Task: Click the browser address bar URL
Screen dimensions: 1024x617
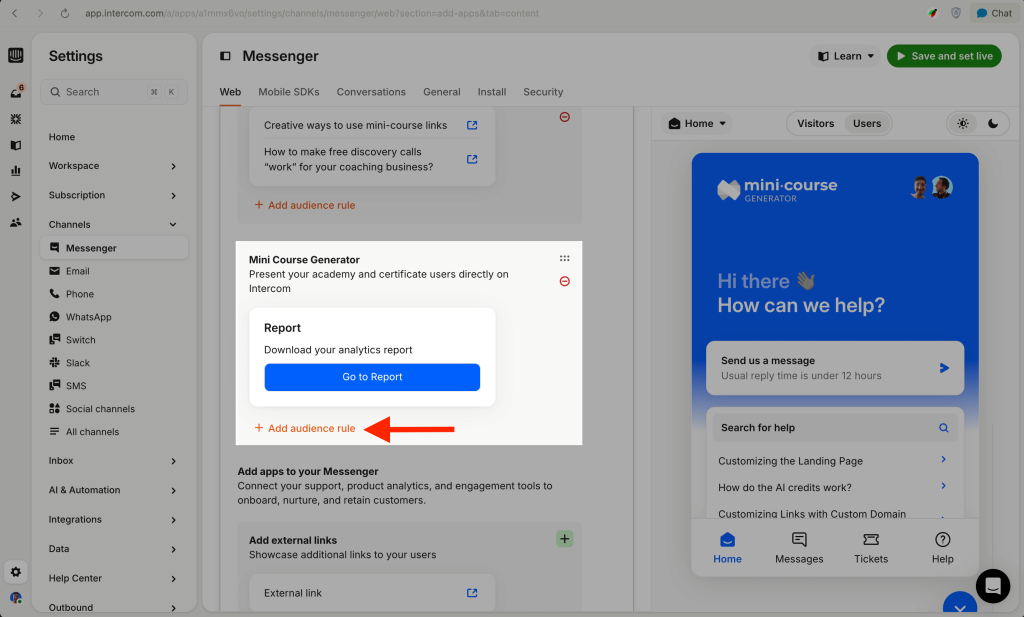Action: pyautogui.click(x=312, y=13)
